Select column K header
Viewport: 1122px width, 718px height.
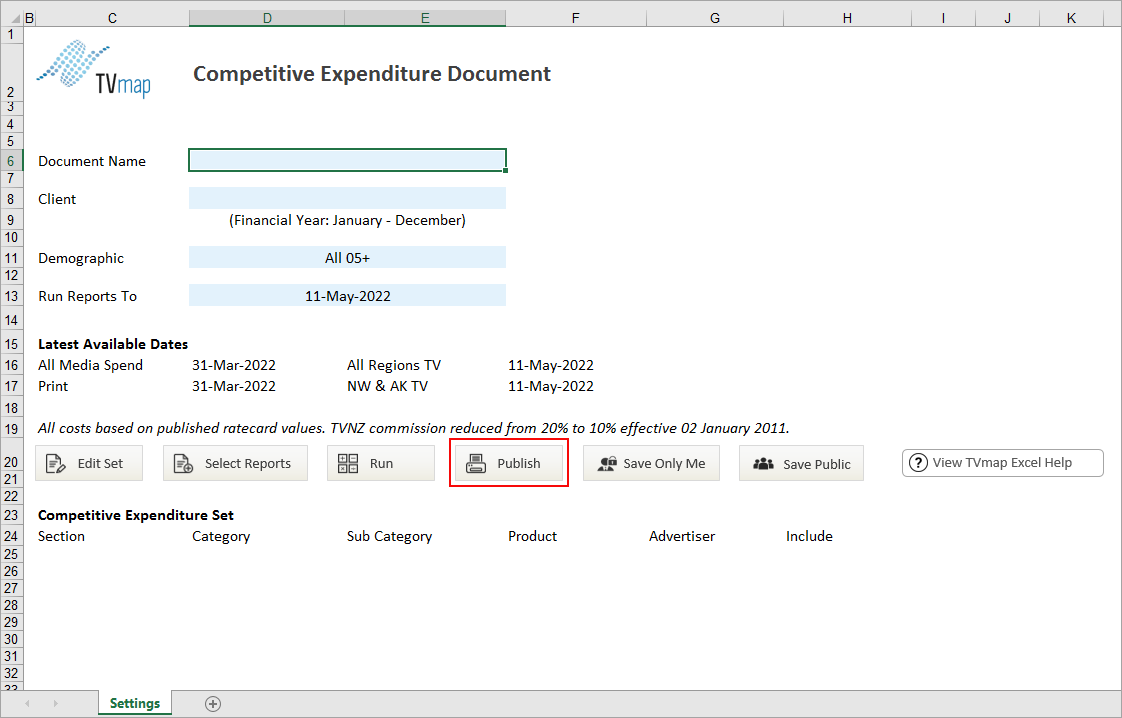coord(1071,18)
